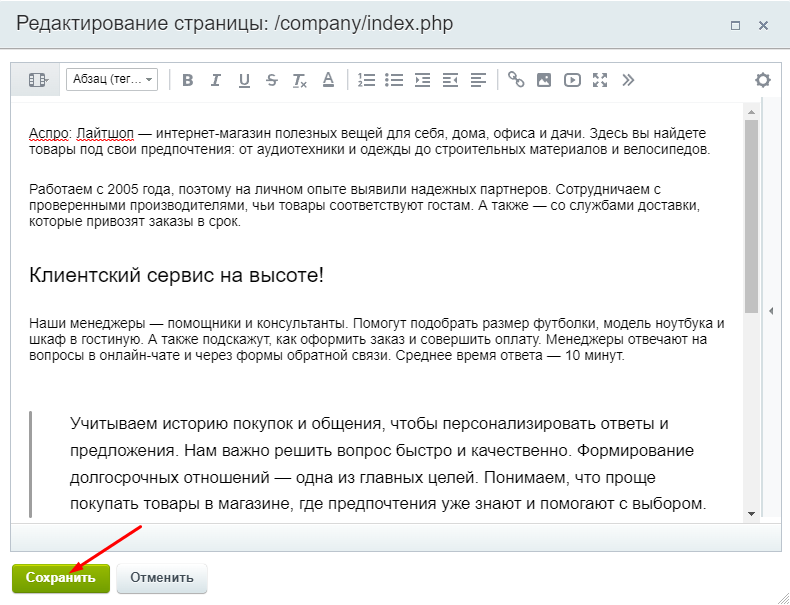Toggle strikethrough formatting

pyautogui.click(x=272, y=80)
